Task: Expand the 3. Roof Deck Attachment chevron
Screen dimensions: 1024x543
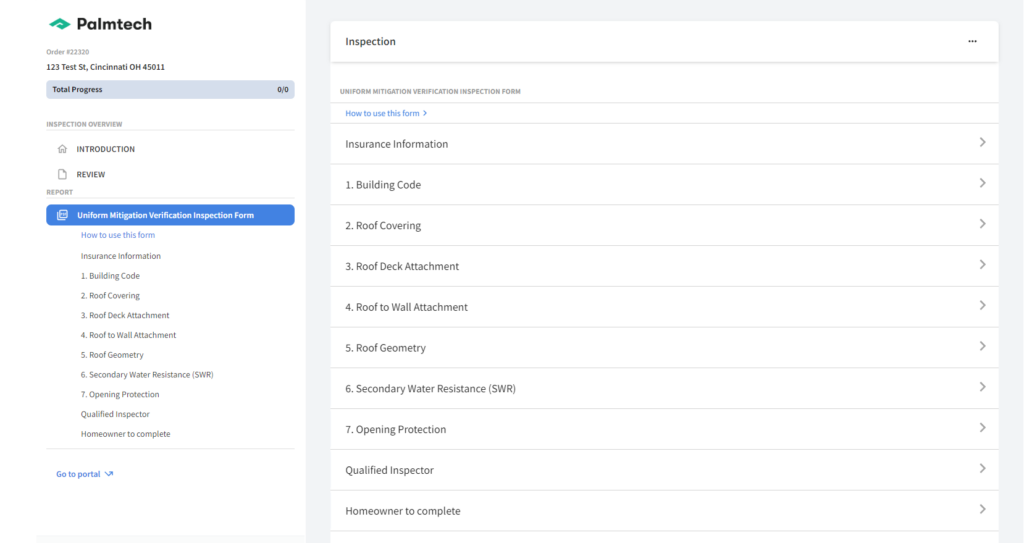Action: coord(982,265)
